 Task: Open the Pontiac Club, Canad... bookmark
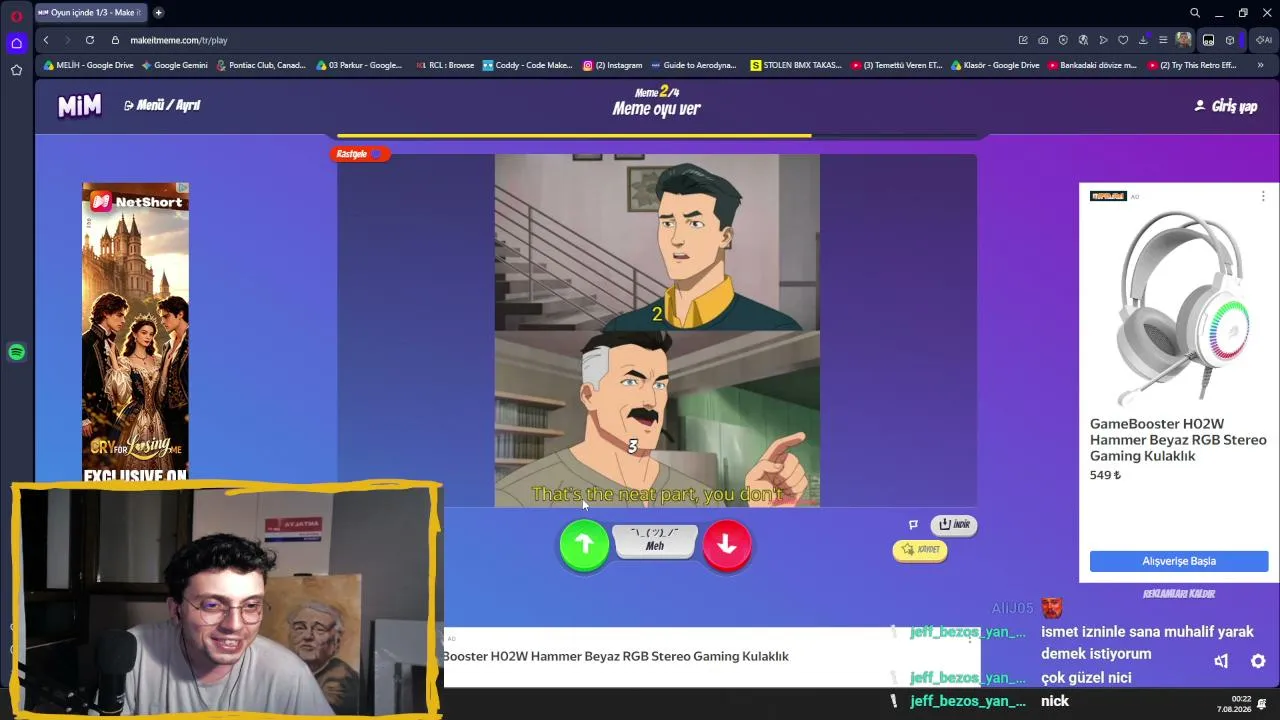[x=261, y=65]
